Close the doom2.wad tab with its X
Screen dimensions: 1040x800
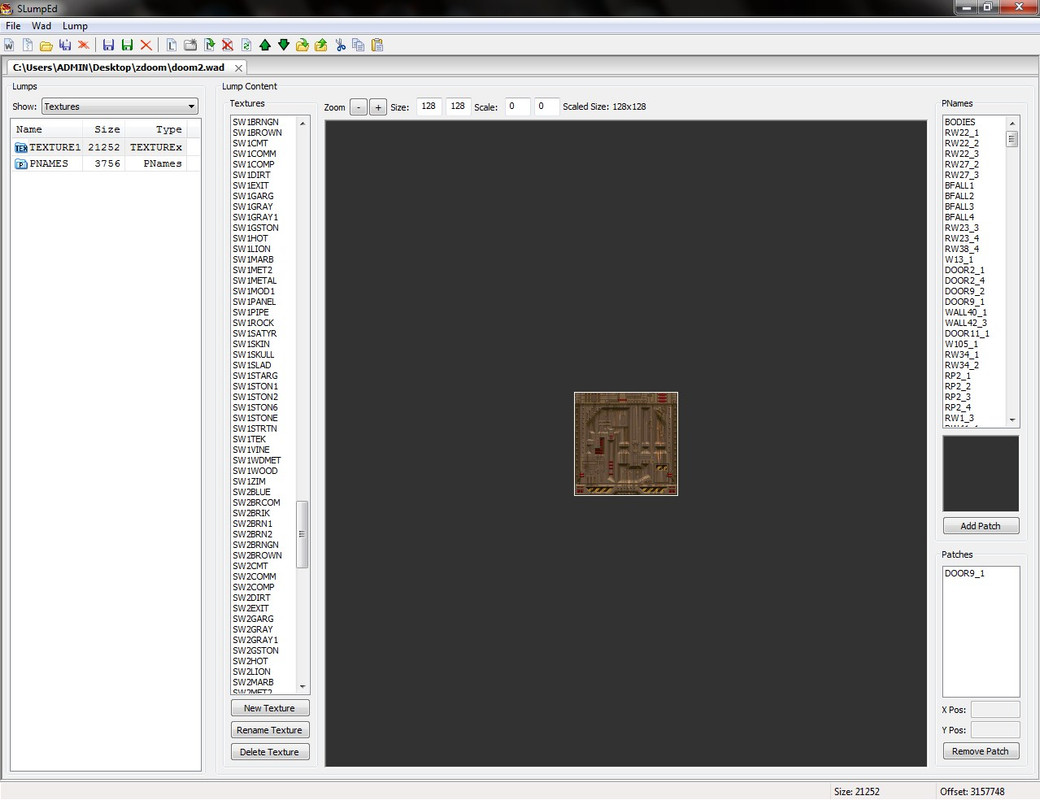tap(238, 68)
